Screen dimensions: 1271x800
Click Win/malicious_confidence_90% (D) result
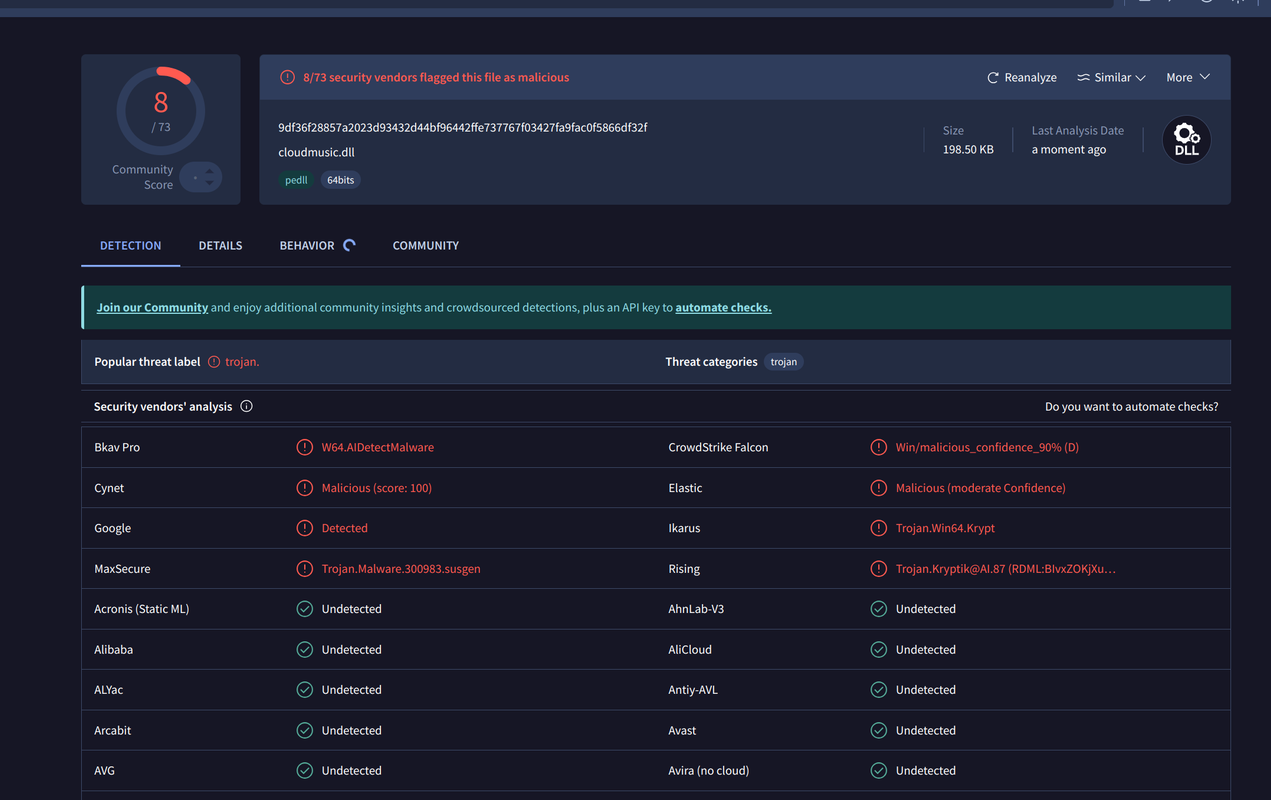[x=987, y=448]
